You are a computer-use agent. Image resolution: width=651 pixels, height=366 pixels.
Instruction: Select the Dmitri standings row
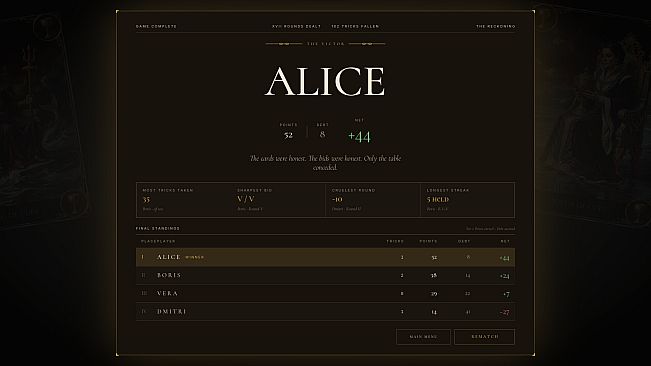tap(325, 311)
